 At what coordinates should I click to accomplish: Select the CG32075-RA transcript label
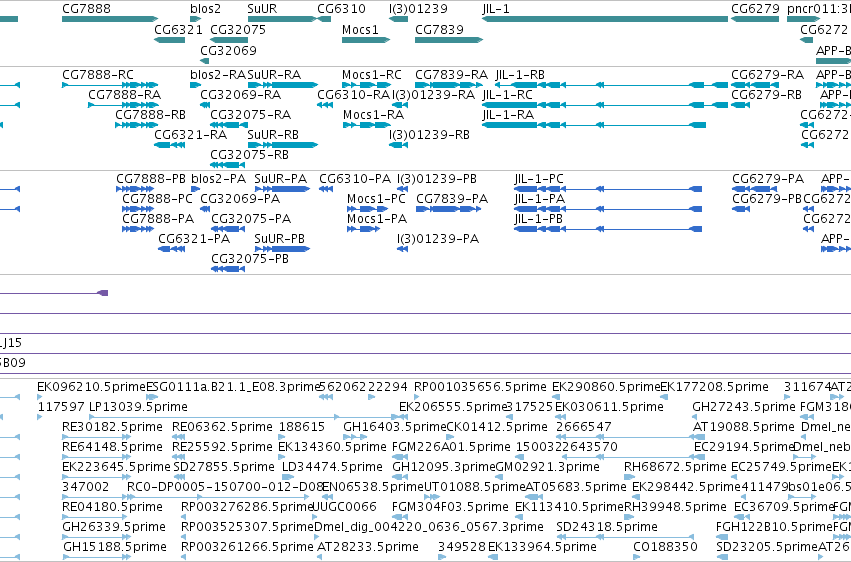[251, 114]
